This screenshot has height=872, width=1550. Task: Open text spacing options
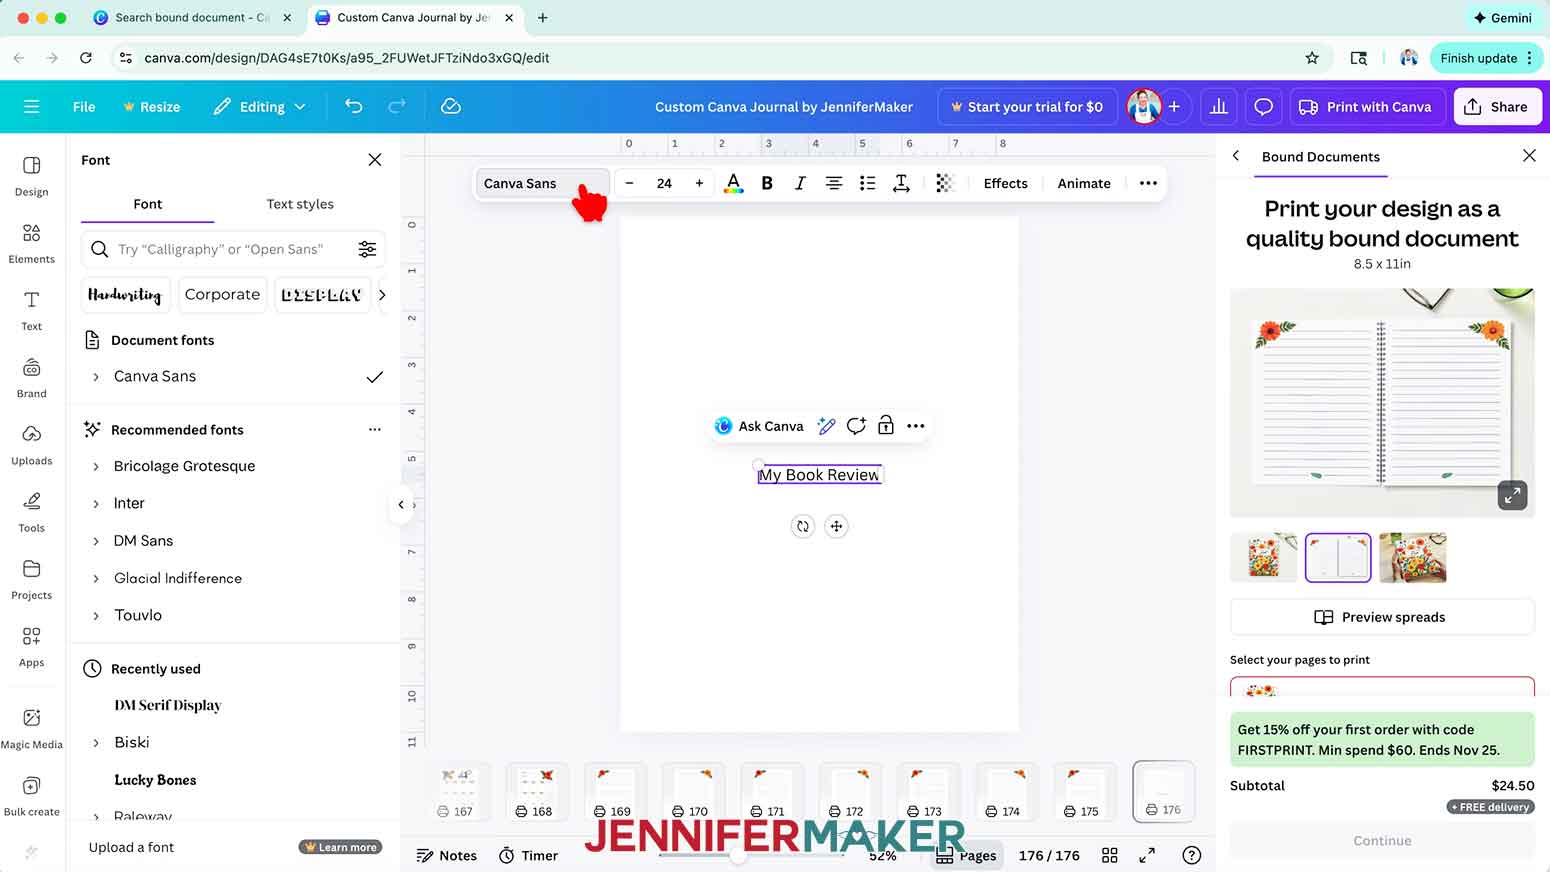click(x=901, y=183)
